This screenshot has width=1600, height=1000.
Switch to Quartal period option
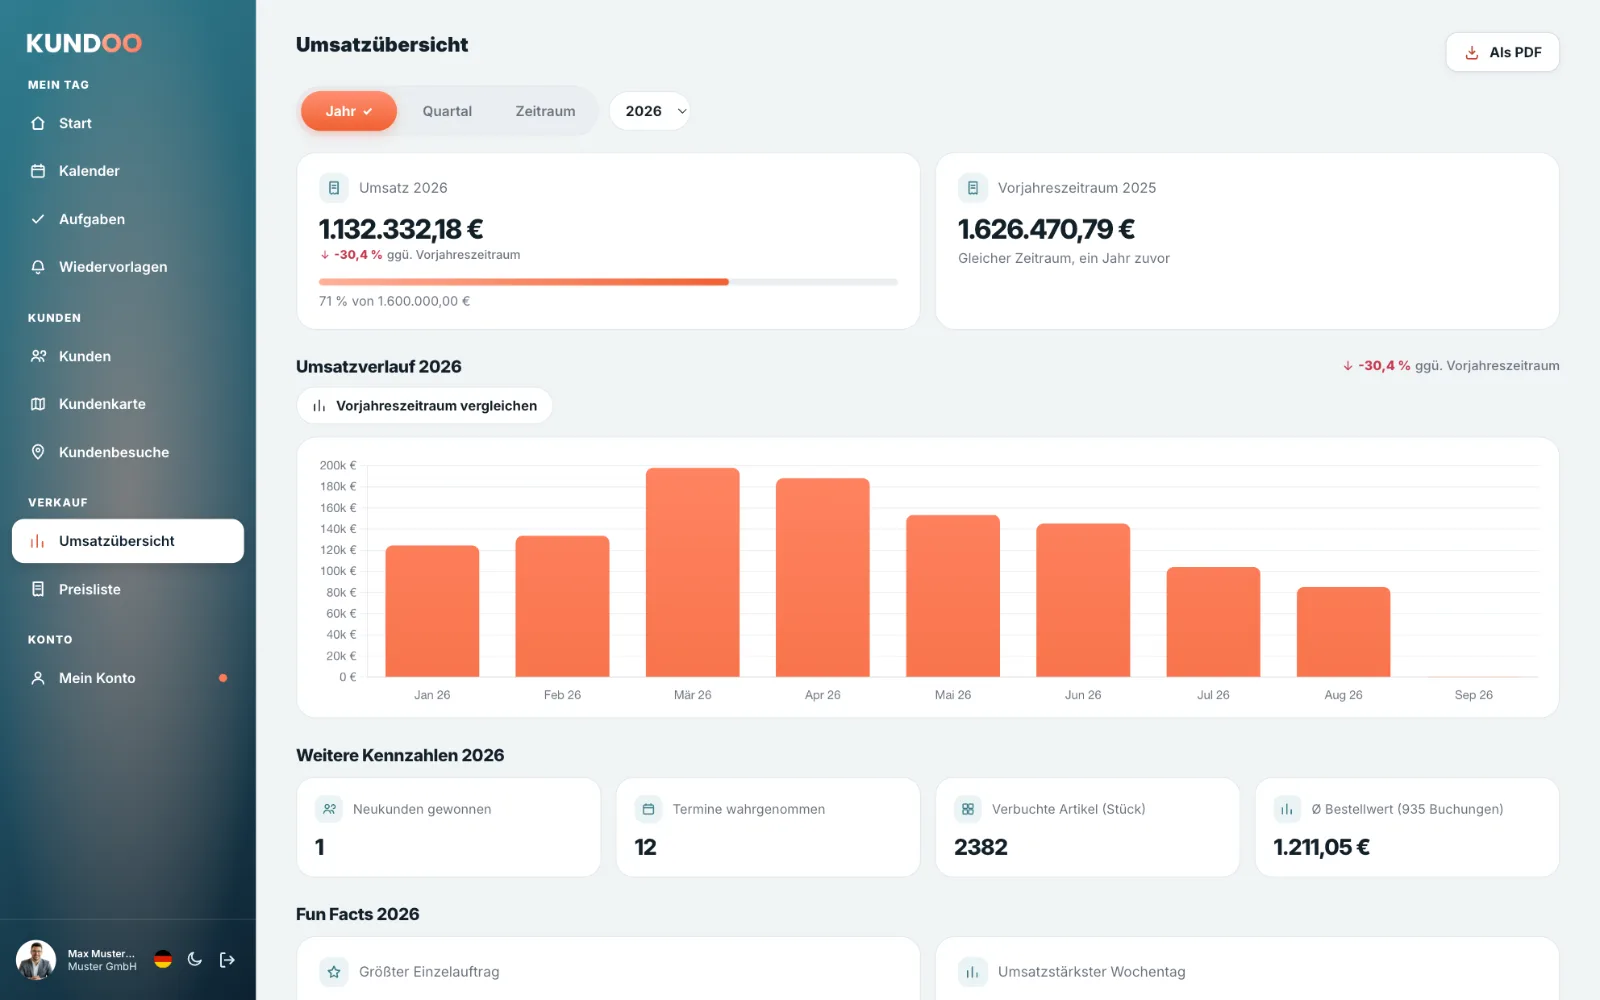pos(447,111)
